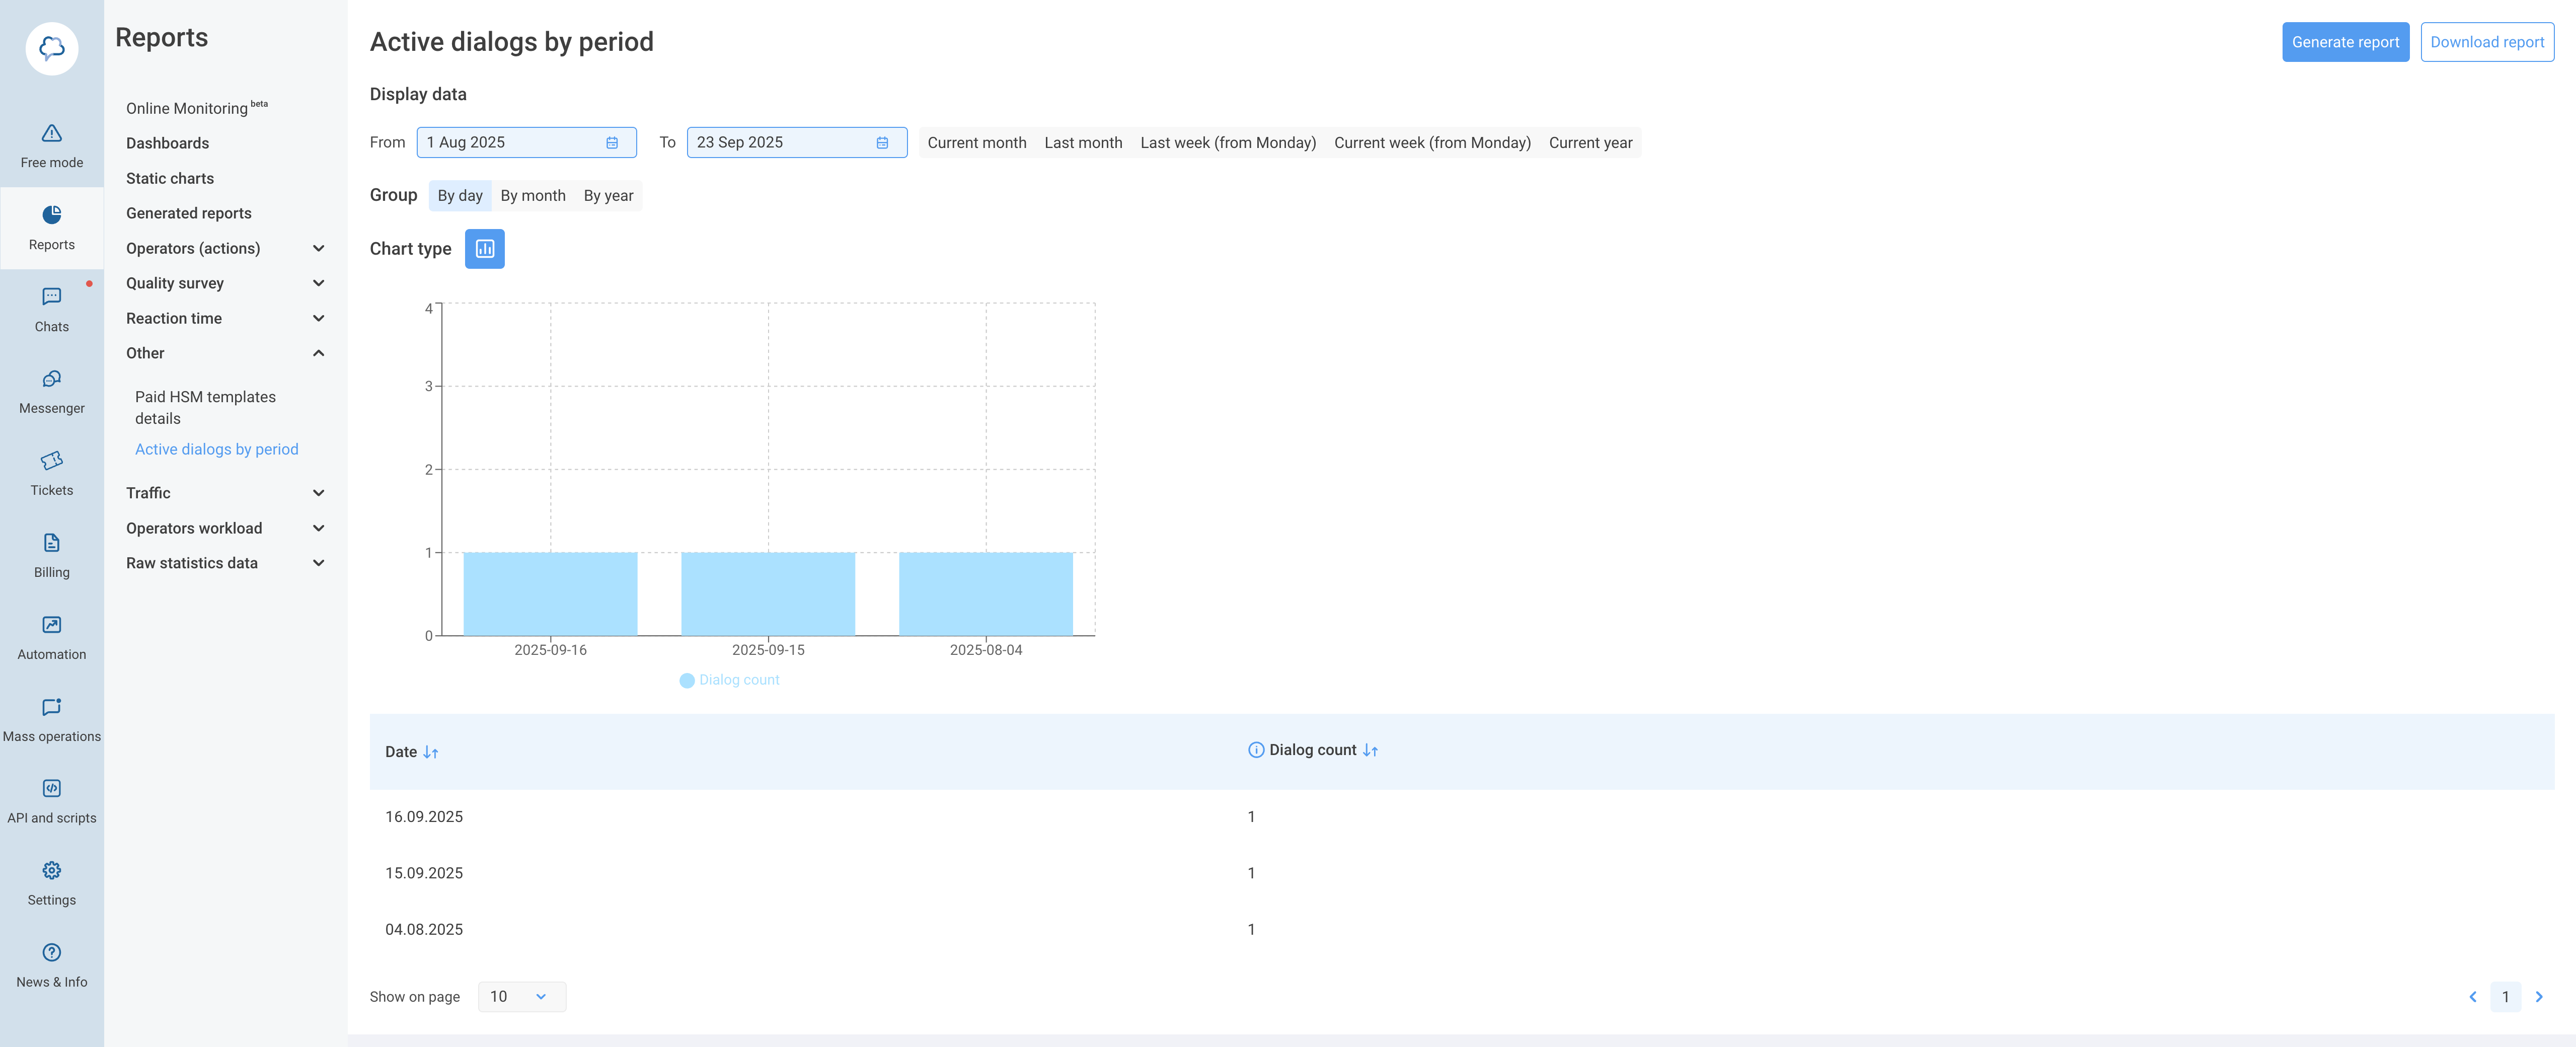This screenshot has height=1047, width=2576.
Task: Click page 1 pagination button
Action: point(2505,997)
